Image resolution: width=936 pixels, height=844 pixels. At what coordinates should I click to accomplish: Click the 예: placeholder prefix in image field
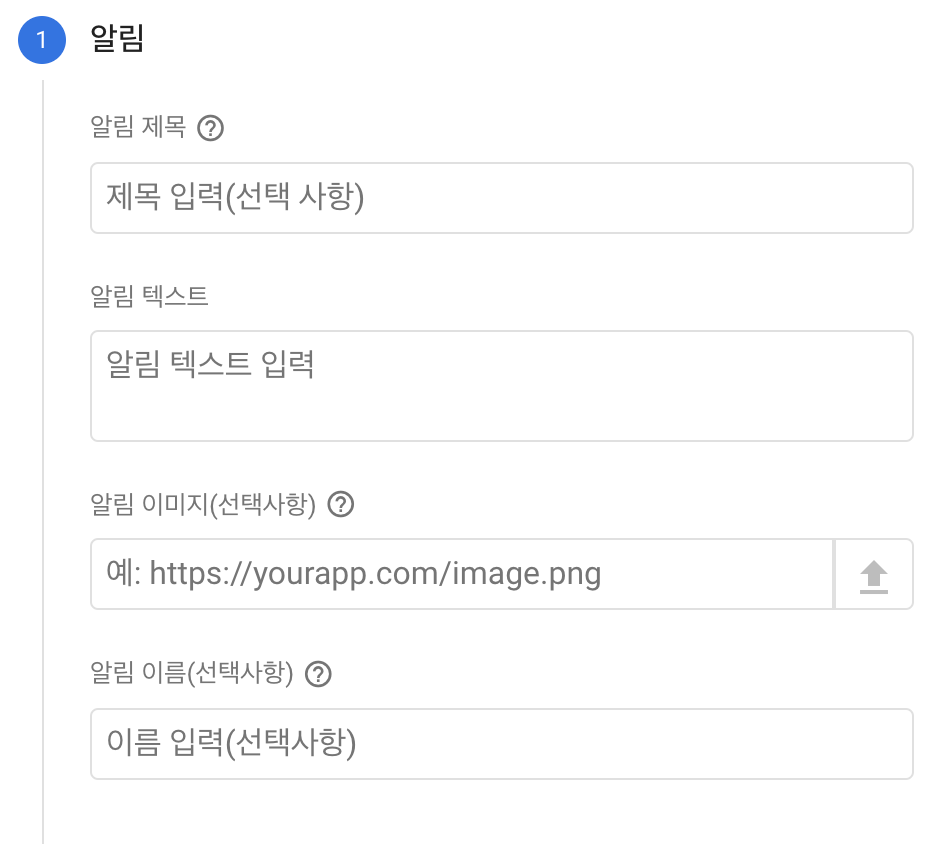[x=124, y=573]
